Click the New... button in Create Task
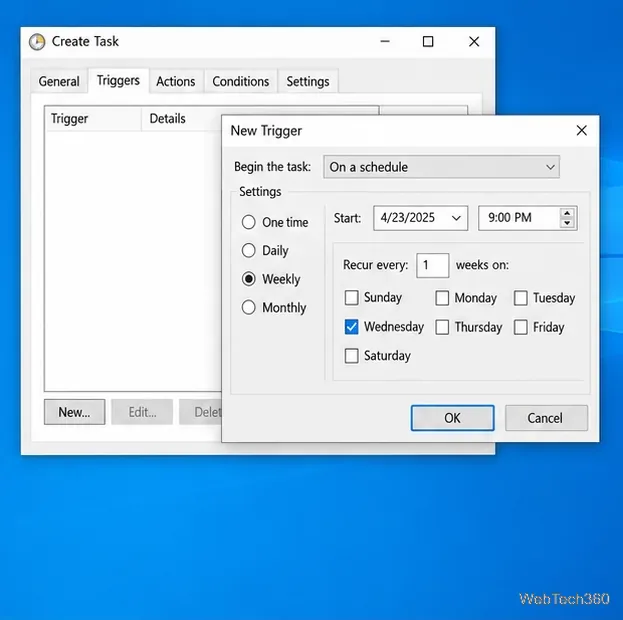This screenshot has width=623, height=620. tap(75, 412)
